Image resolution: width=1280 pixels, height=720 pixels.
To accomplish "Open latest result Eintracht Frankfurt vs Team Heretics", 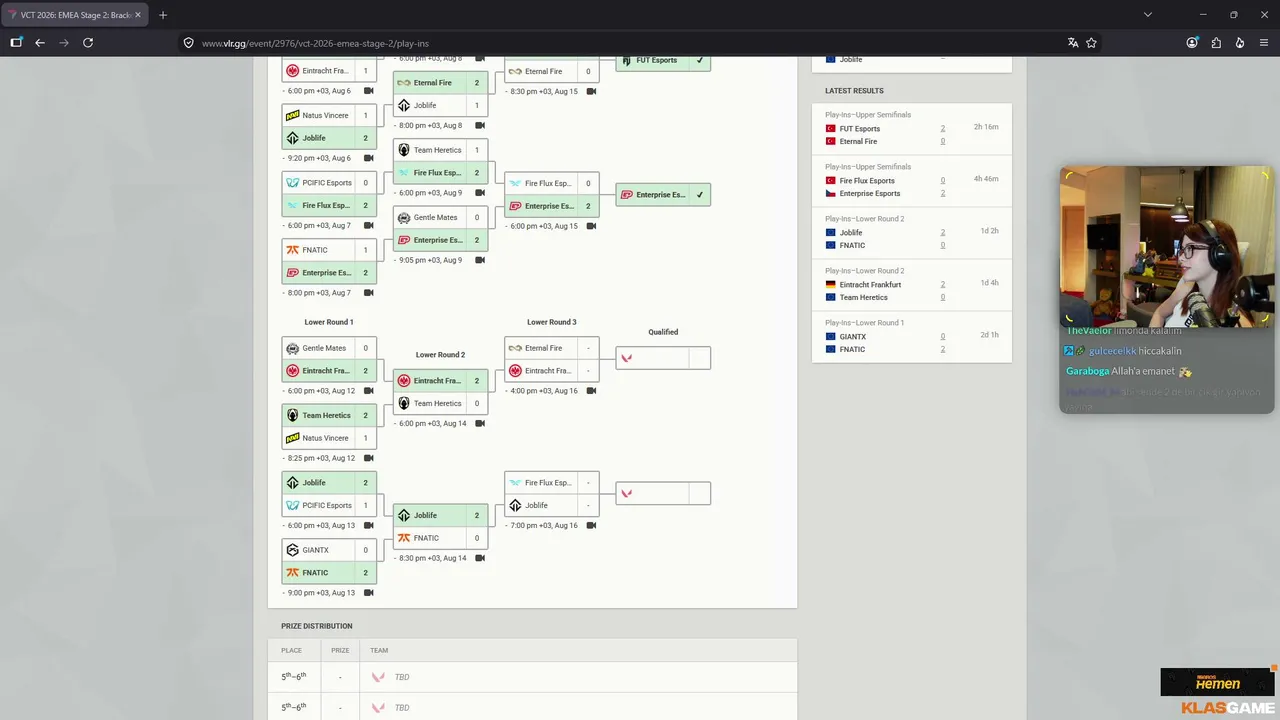I will pos(912,285).
